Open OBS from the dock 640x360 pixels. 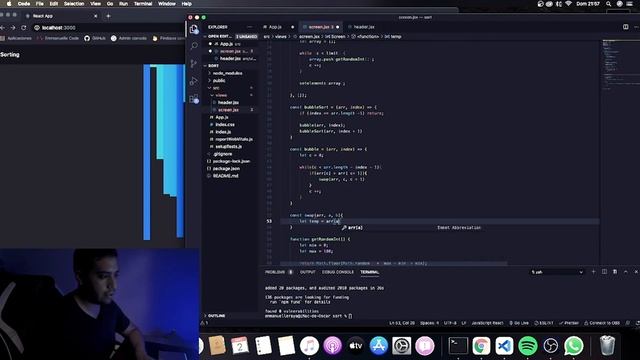point(551,346)
